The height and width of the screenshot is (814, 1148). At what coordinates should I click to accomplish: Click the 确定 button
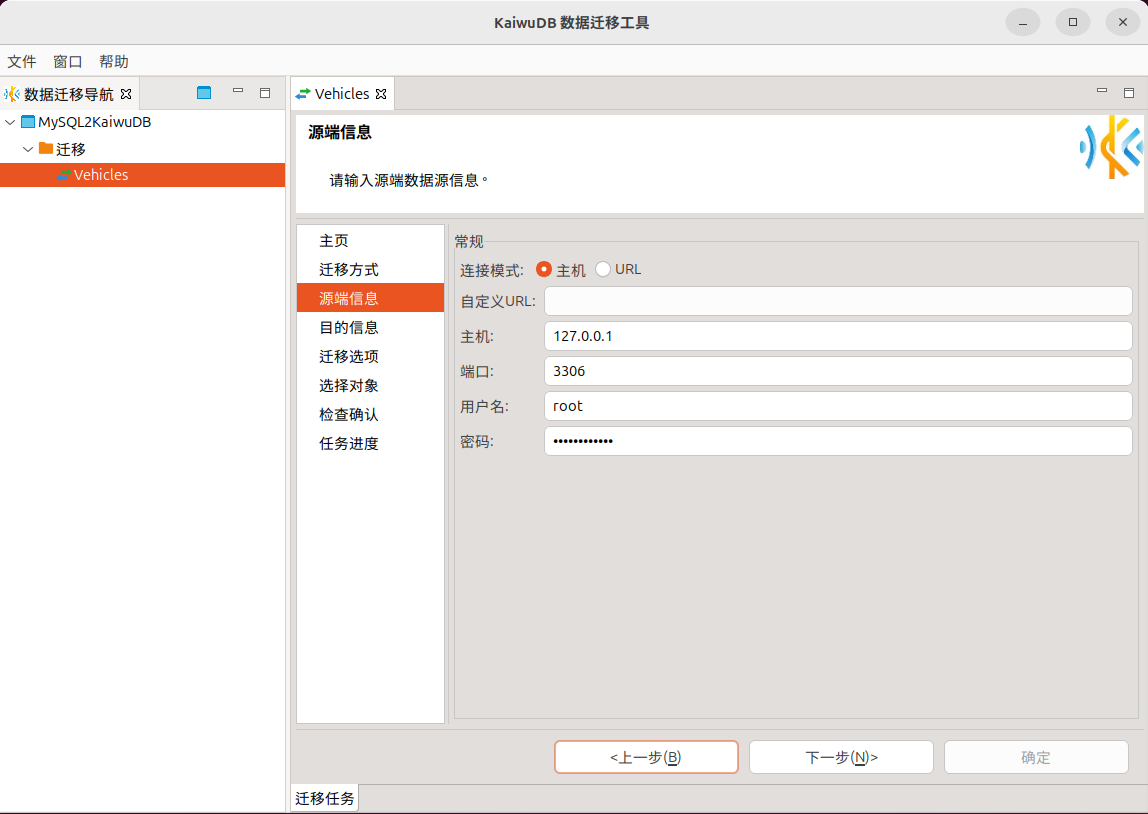pos(1036,757)
